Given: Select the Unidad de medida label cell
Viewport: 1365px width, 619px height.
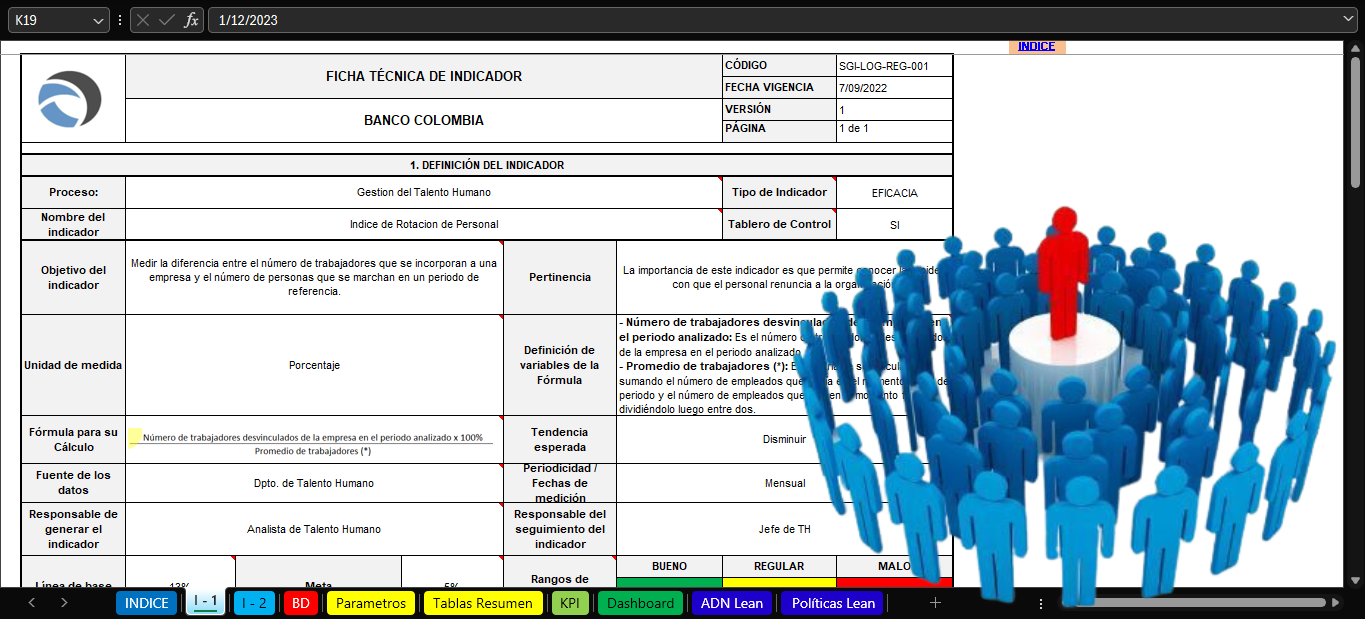Looking at the screenshot, I should 73,365.
